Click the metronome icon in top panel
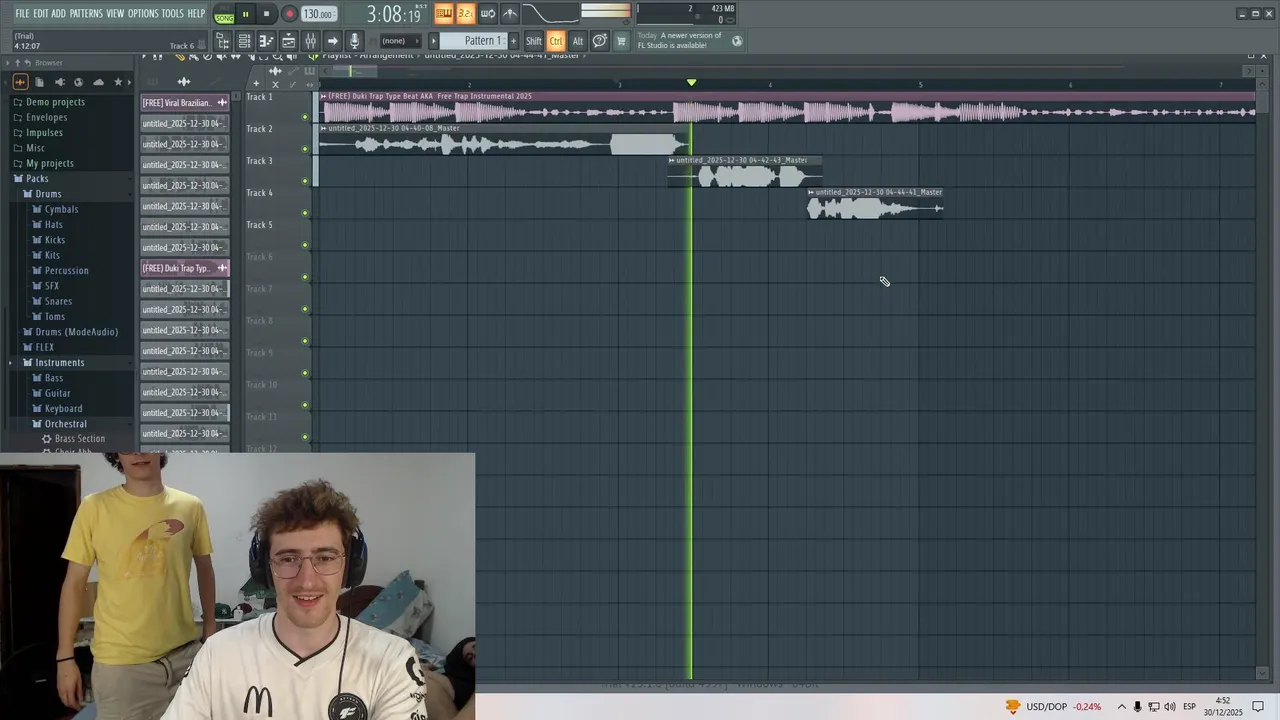 tap(510, 13)
